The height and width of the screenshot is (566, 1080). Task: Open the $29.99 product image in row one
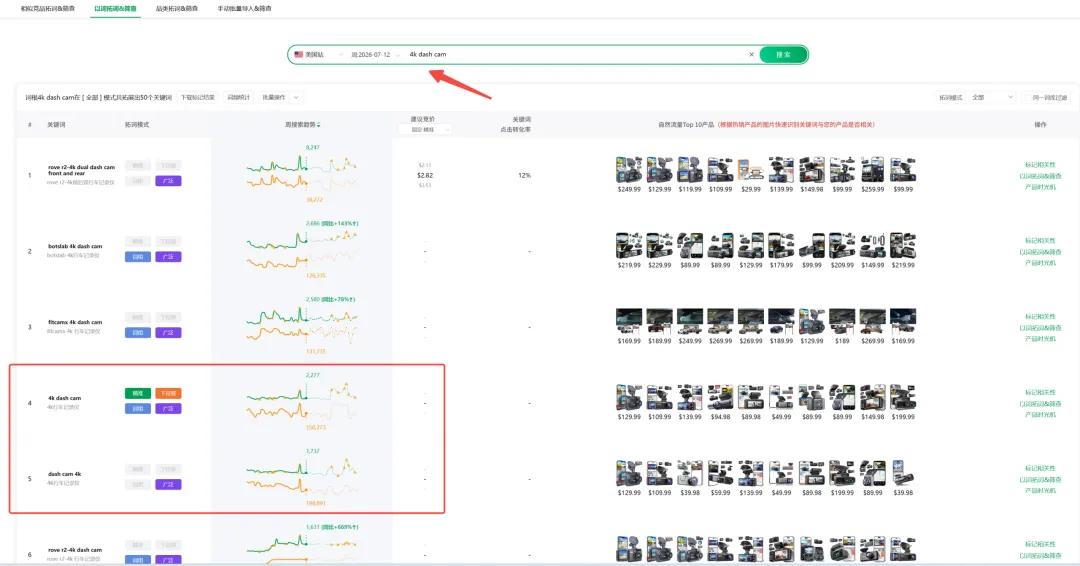(751, 170)
